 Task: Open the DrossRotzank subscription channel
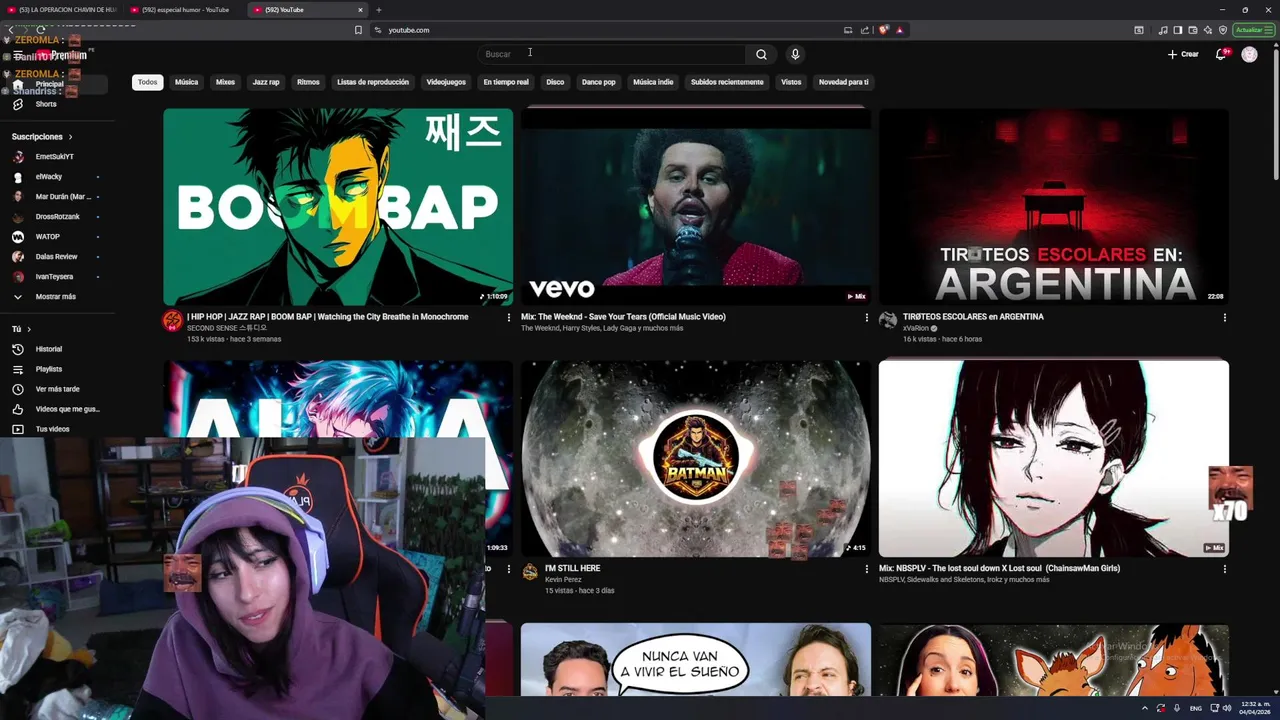(55, 216)
